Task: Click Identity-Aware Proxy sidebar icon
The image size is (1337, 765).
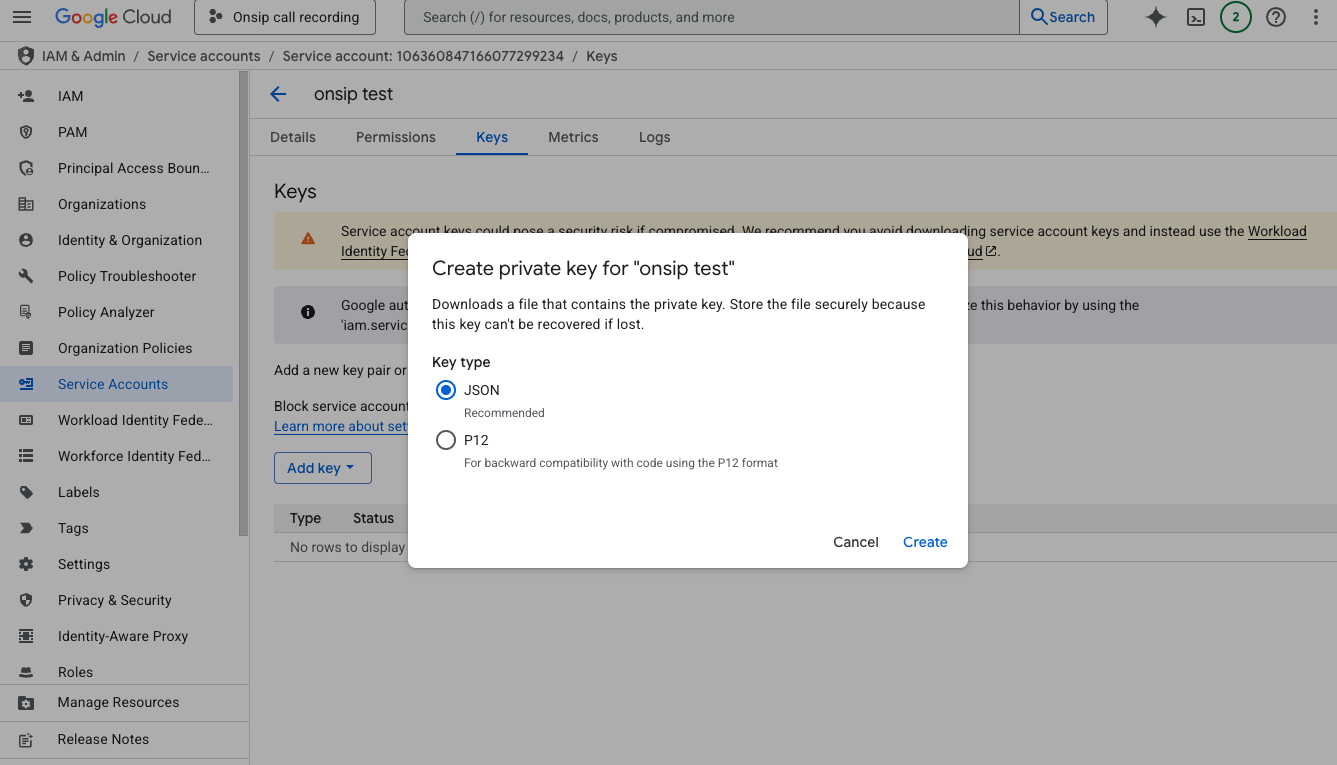Action: [x=26, y=636]
